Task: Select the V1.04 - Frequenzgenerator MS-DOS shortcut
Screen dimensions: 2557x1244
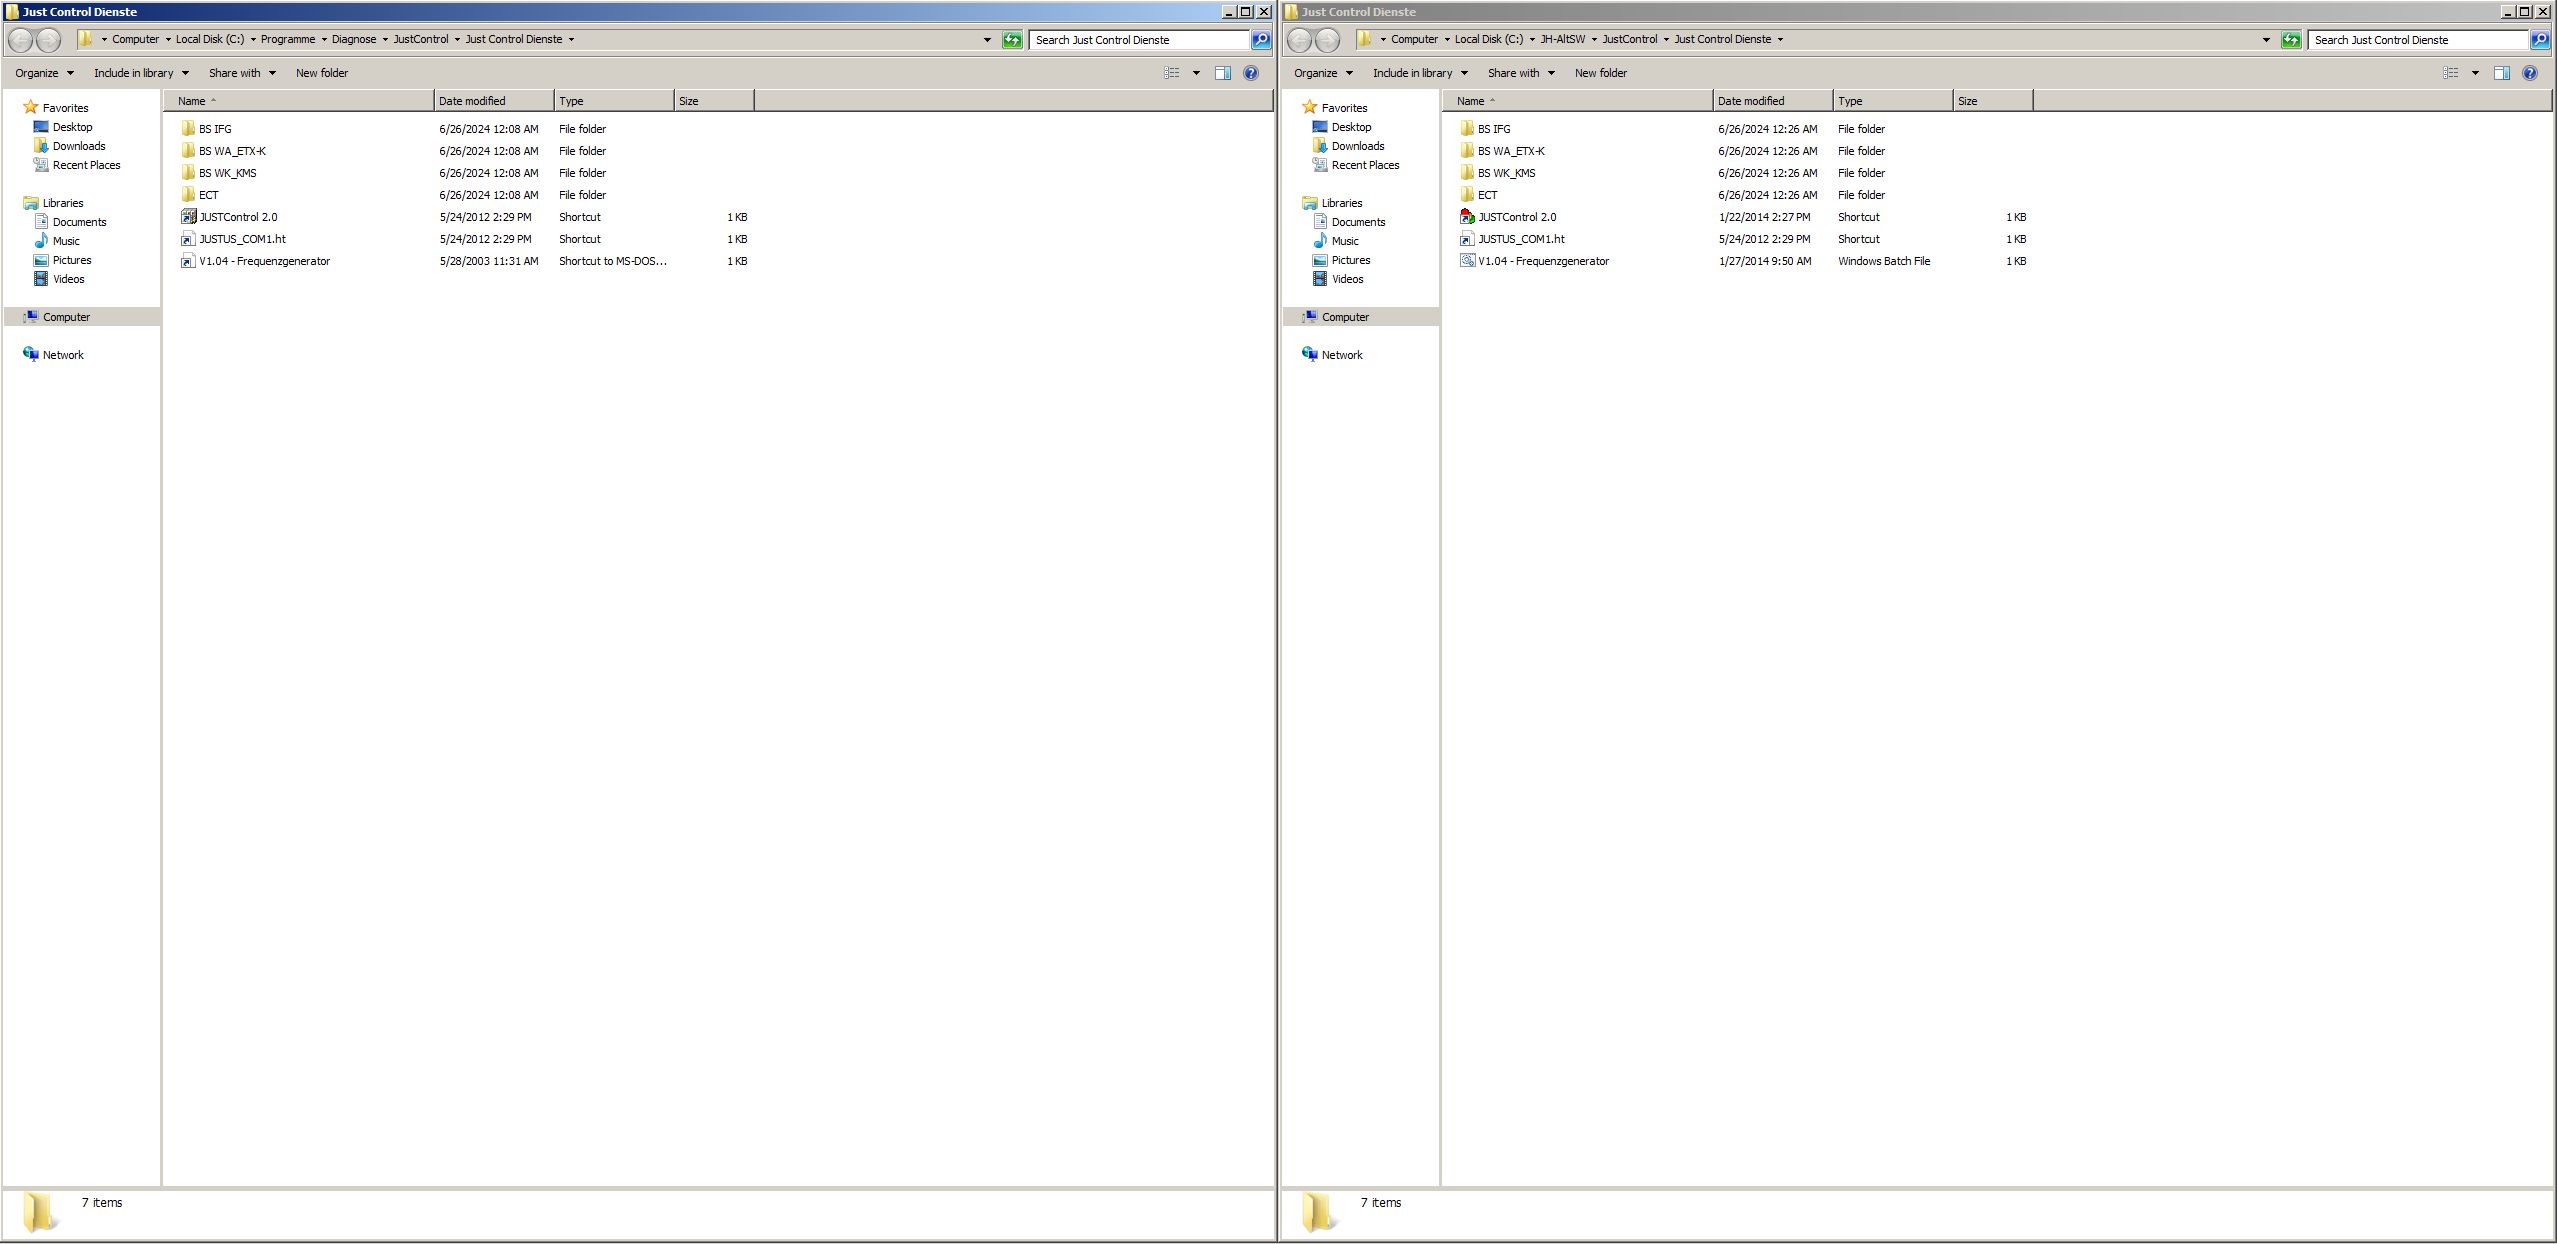Action: 264,261
